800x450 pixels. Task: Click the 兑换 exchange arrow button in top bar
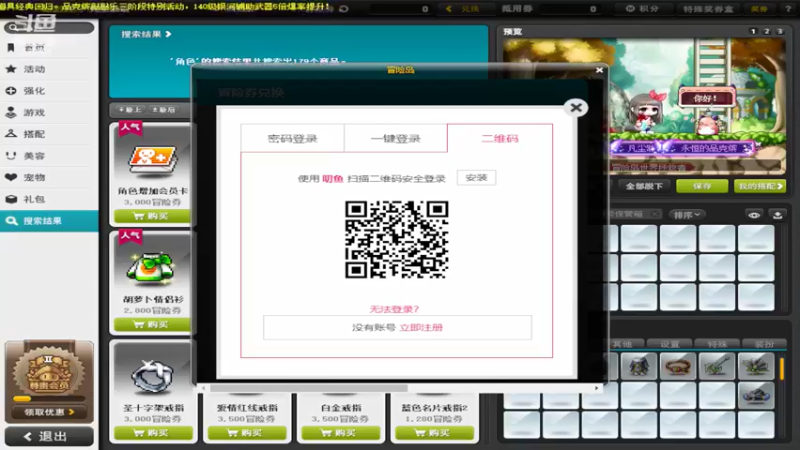(x=464, y=9)
